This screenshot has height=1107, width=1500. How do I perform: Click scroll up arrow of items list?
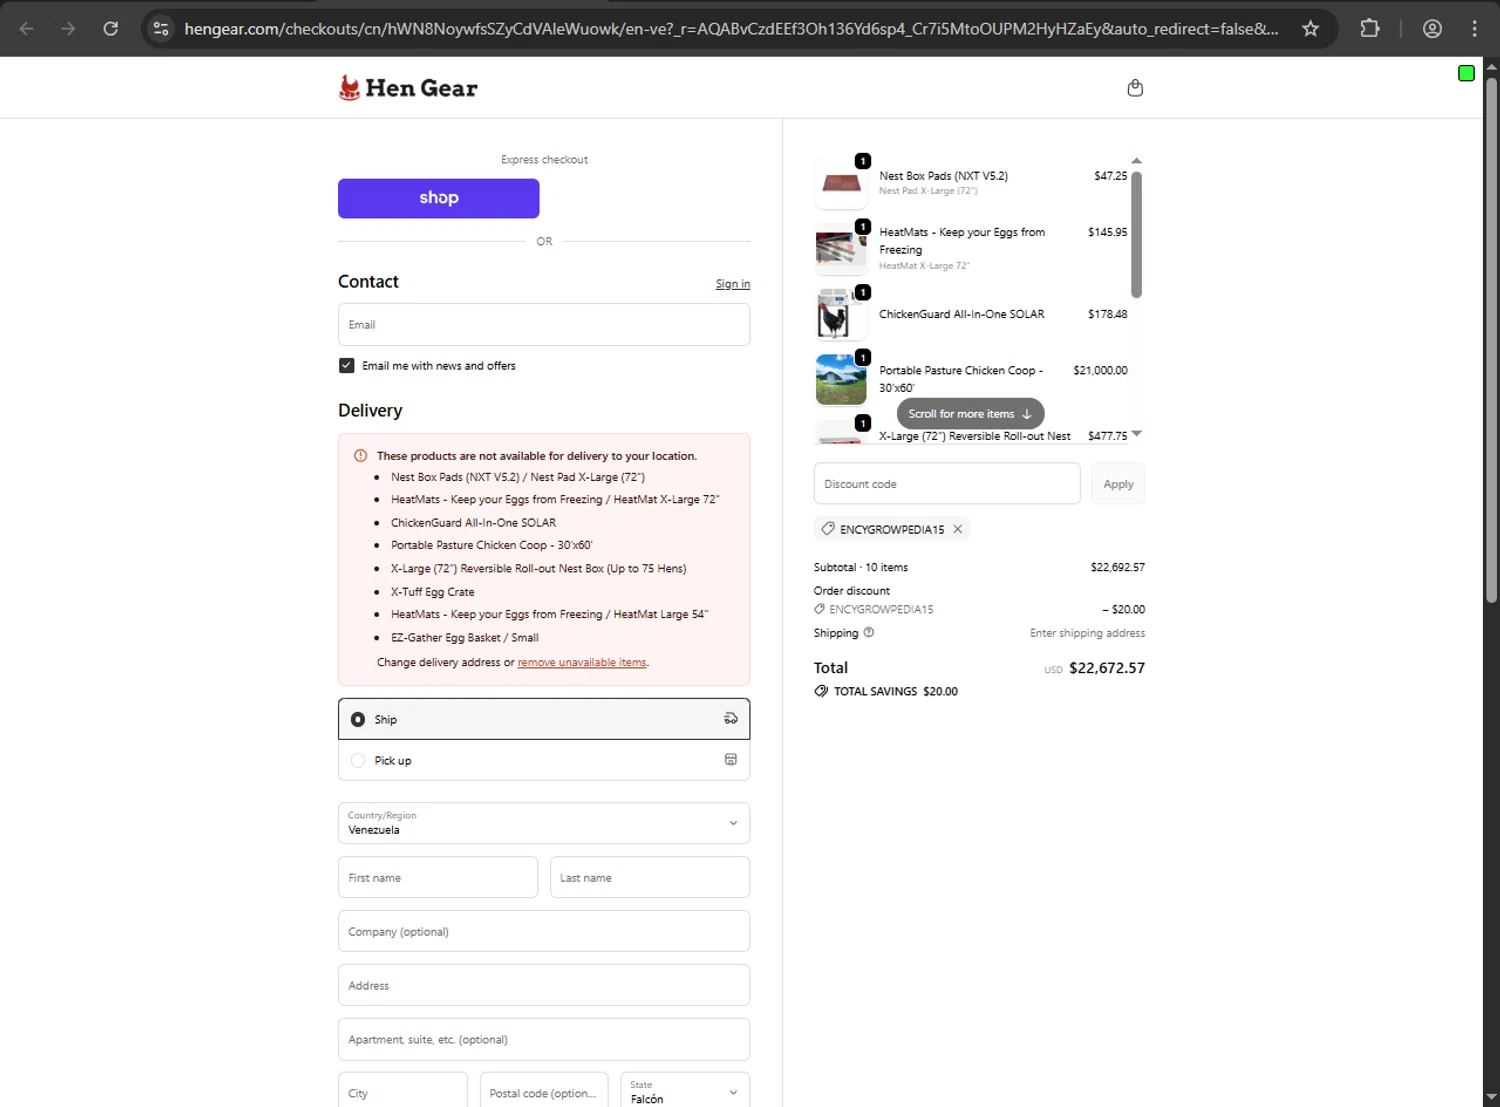(x=1136, y=161)
